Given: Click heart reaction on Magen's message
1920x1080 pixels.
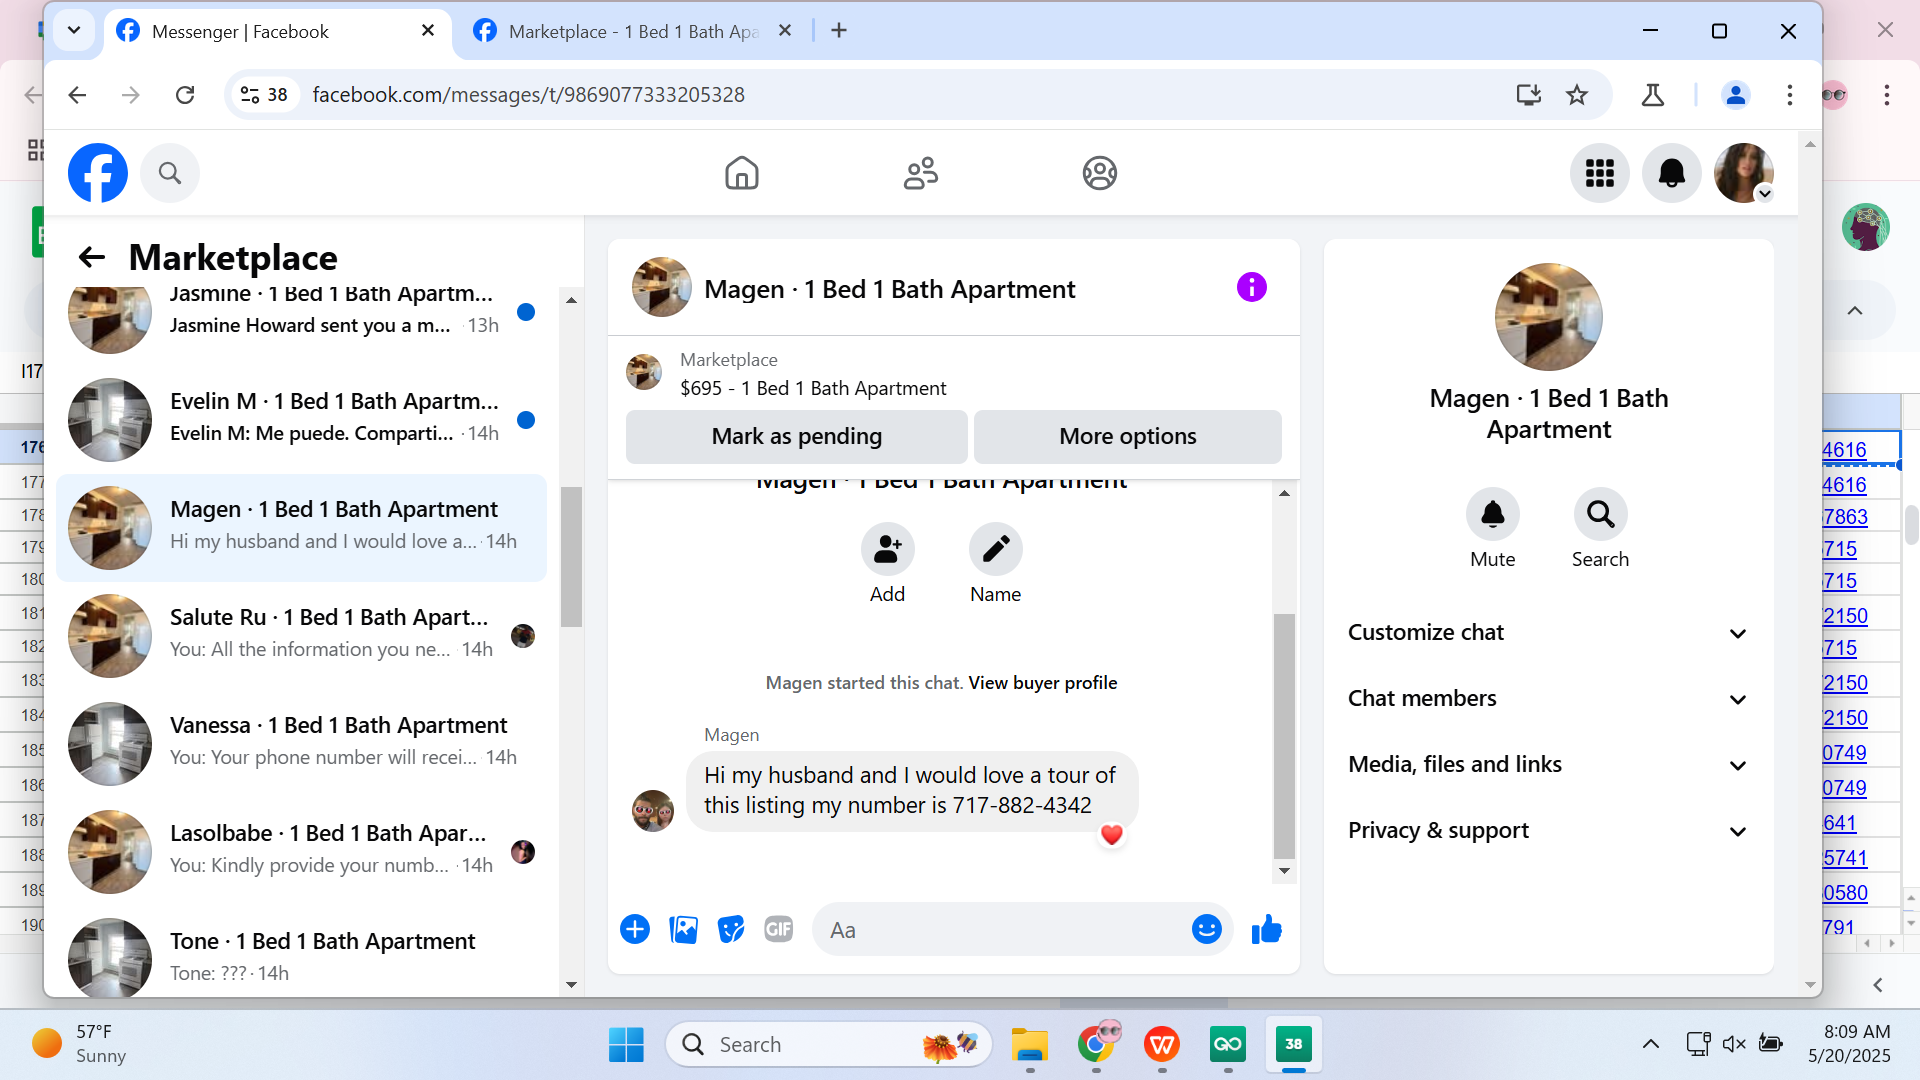Looking at the screenshot, I should (1111, 835).
